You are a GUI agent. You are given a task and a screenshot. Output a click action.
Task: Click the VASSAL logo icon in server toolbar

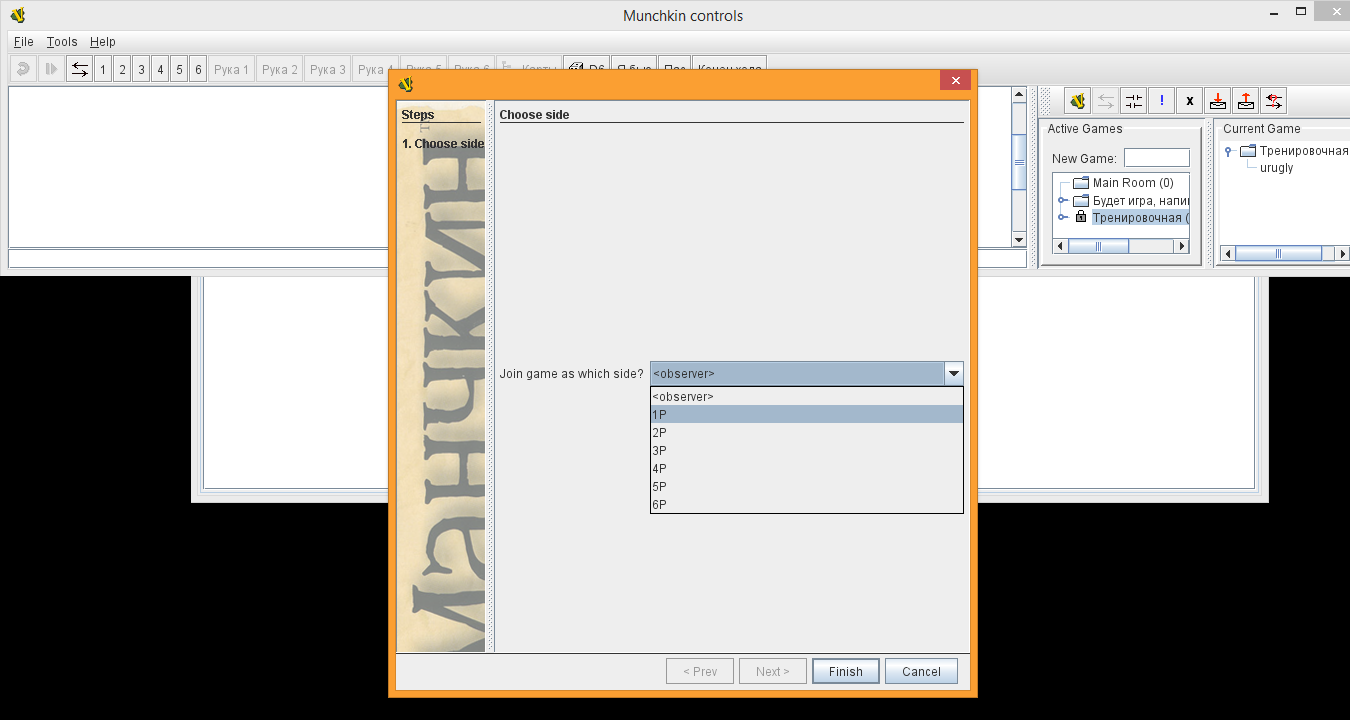(1077, 101)
